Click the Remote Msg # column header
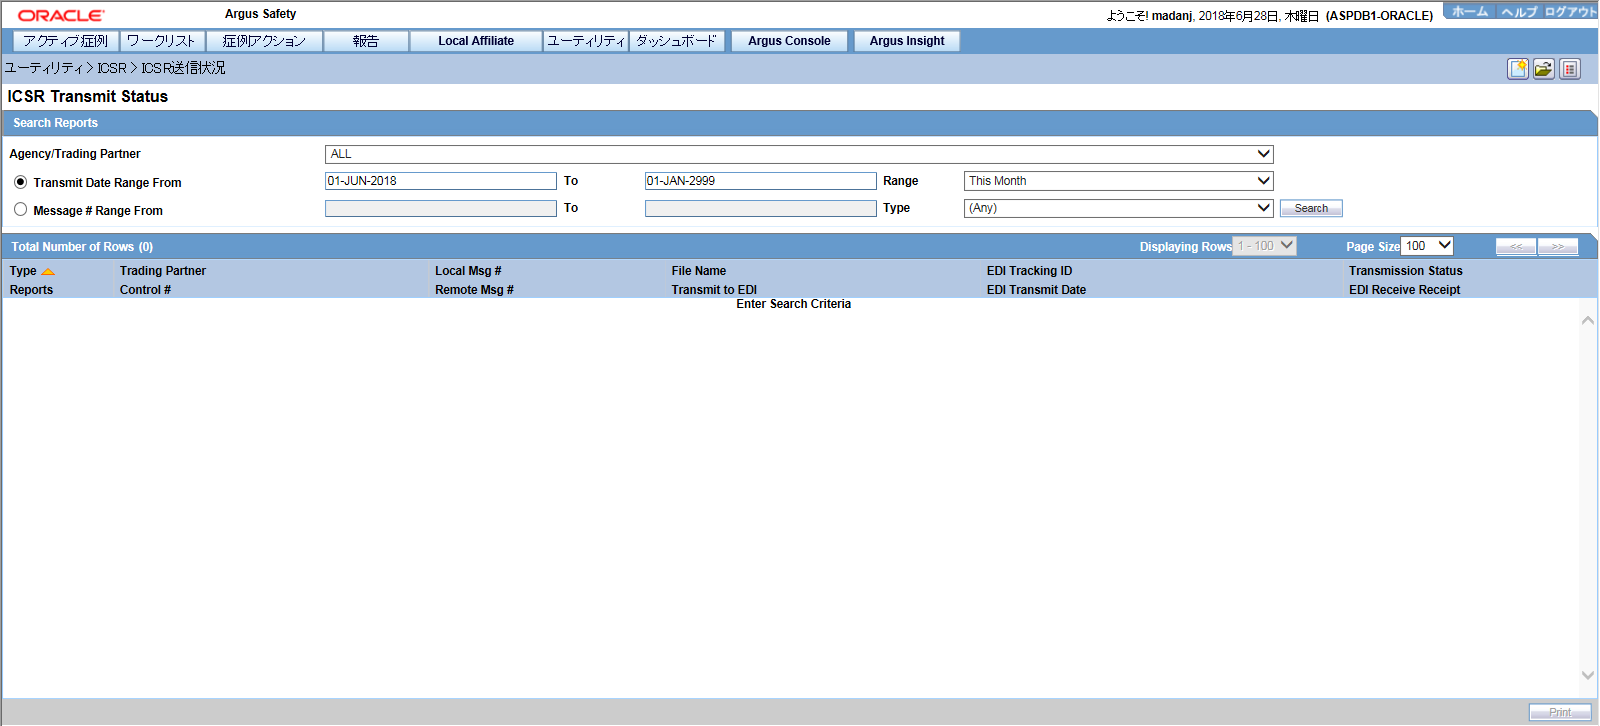Screen dimensions: 1600x726 (x=474, y=290)
